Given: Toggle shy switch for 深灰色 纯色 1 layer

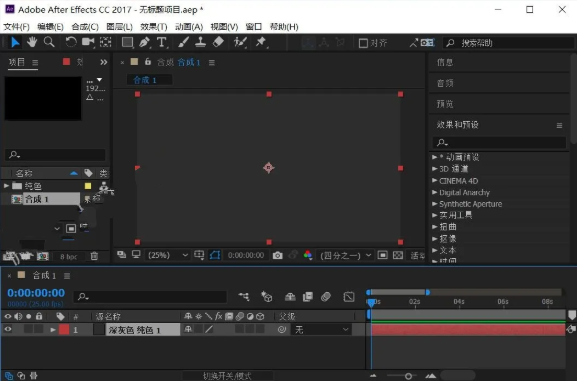Looking at the screenshot, I should coord(188,329).
